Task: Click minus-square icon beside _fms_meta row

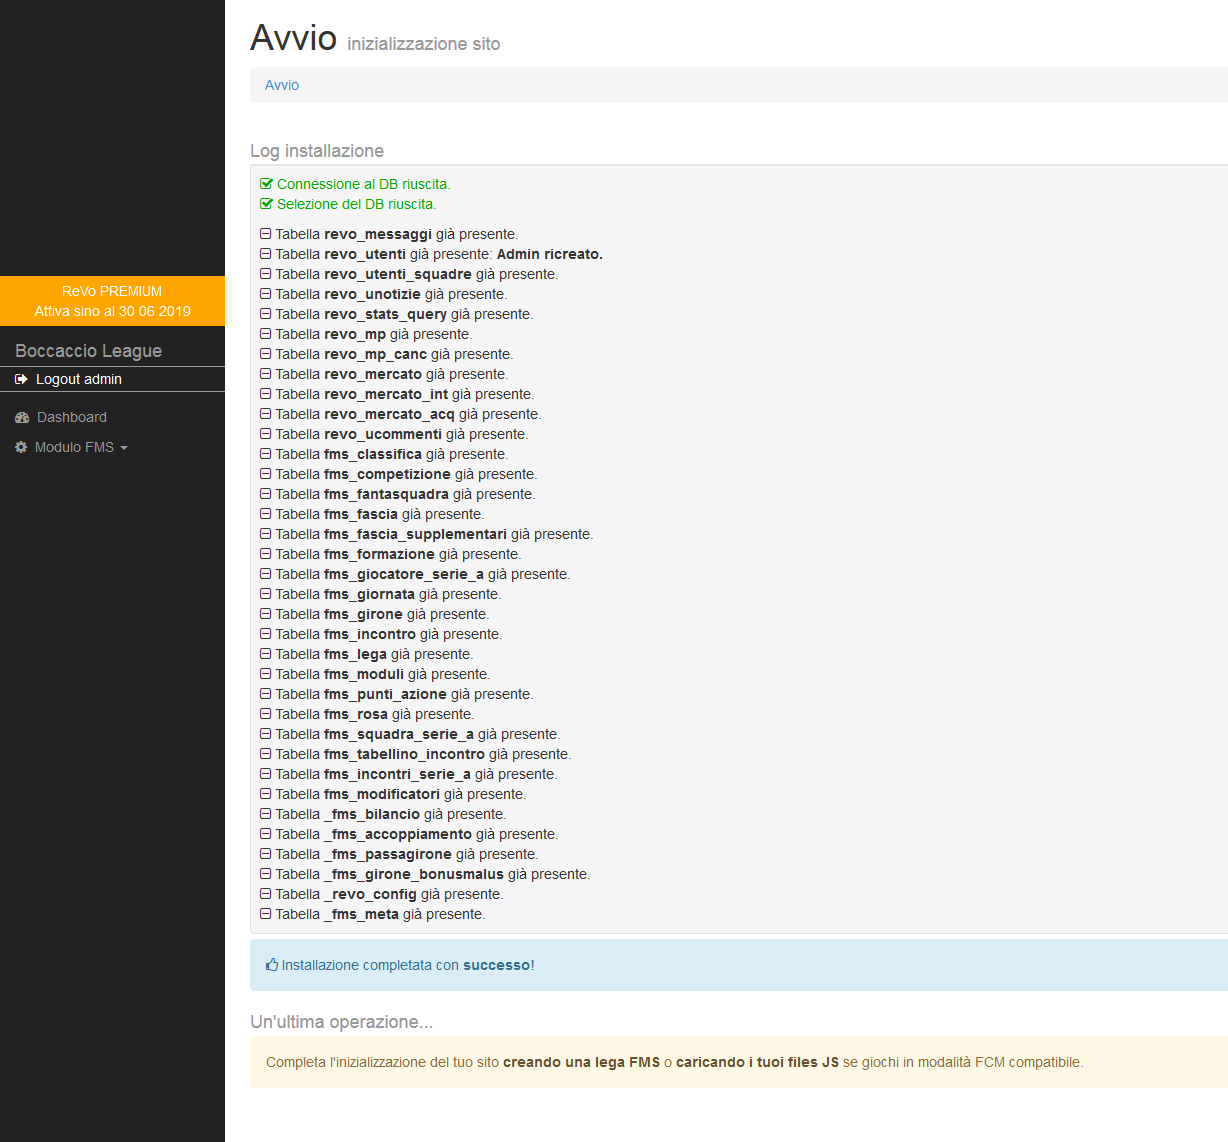Action: (x=266, y=914)
